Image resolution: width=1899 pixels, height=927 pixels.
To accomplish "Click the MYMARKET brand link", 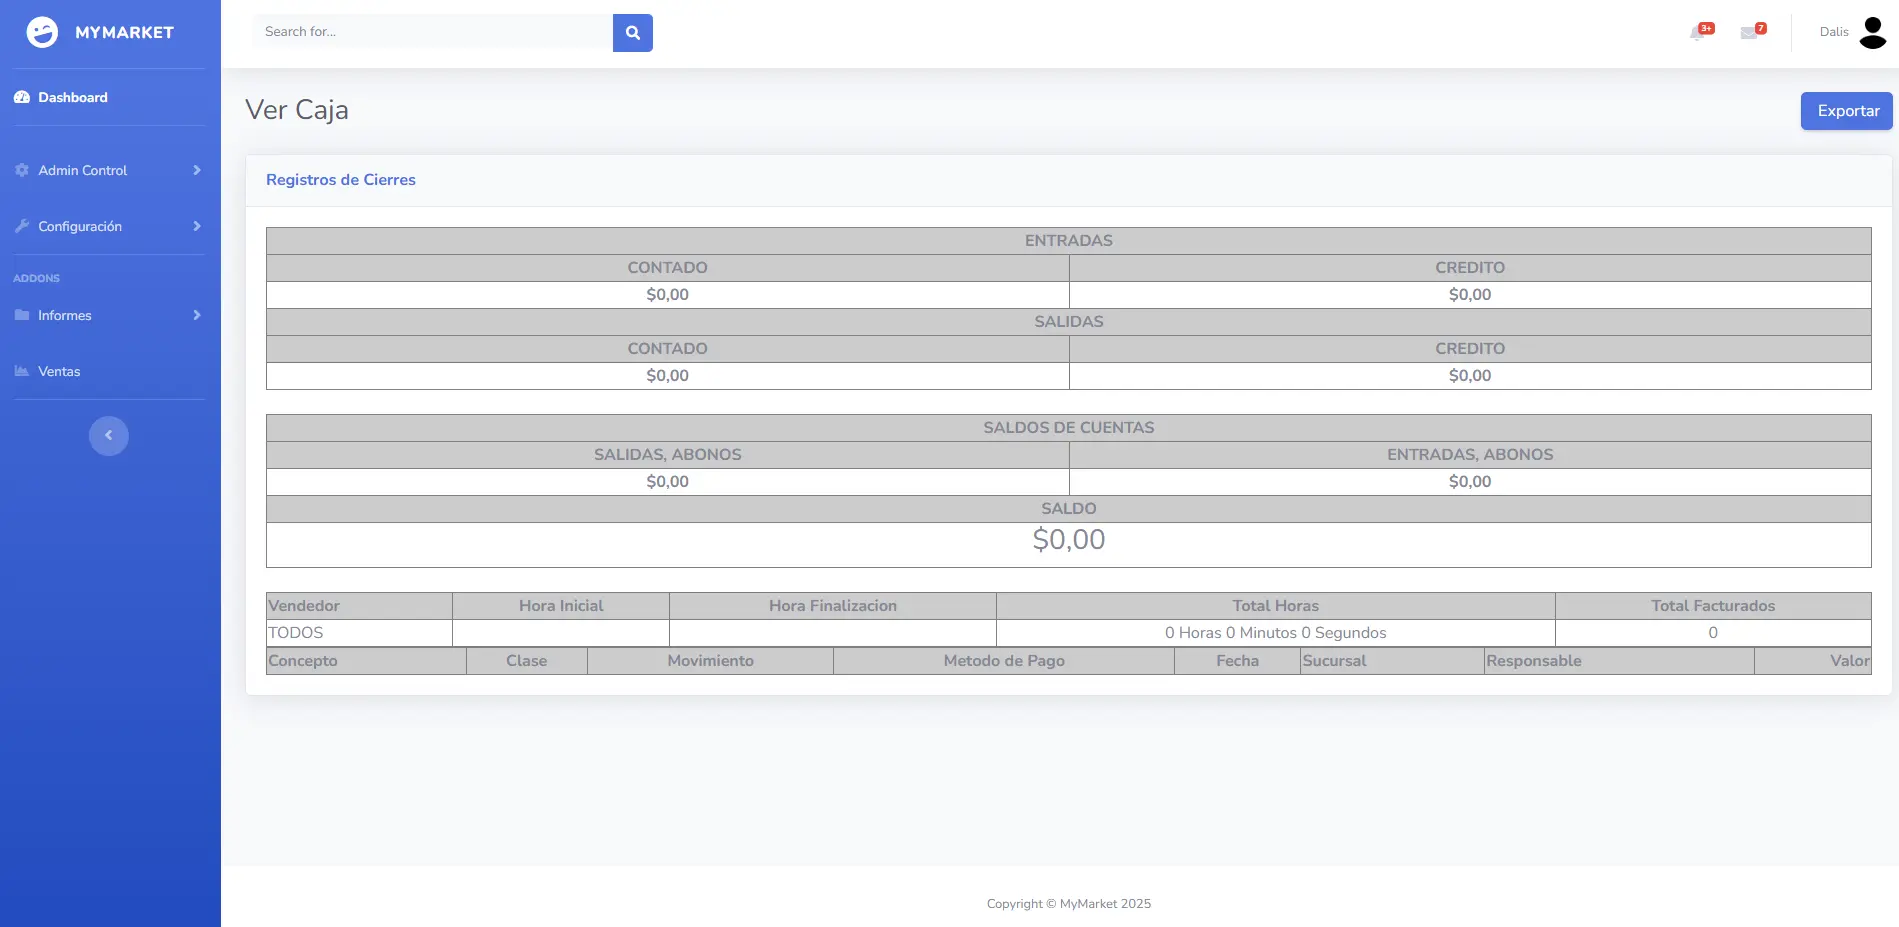I will [124, 33].
